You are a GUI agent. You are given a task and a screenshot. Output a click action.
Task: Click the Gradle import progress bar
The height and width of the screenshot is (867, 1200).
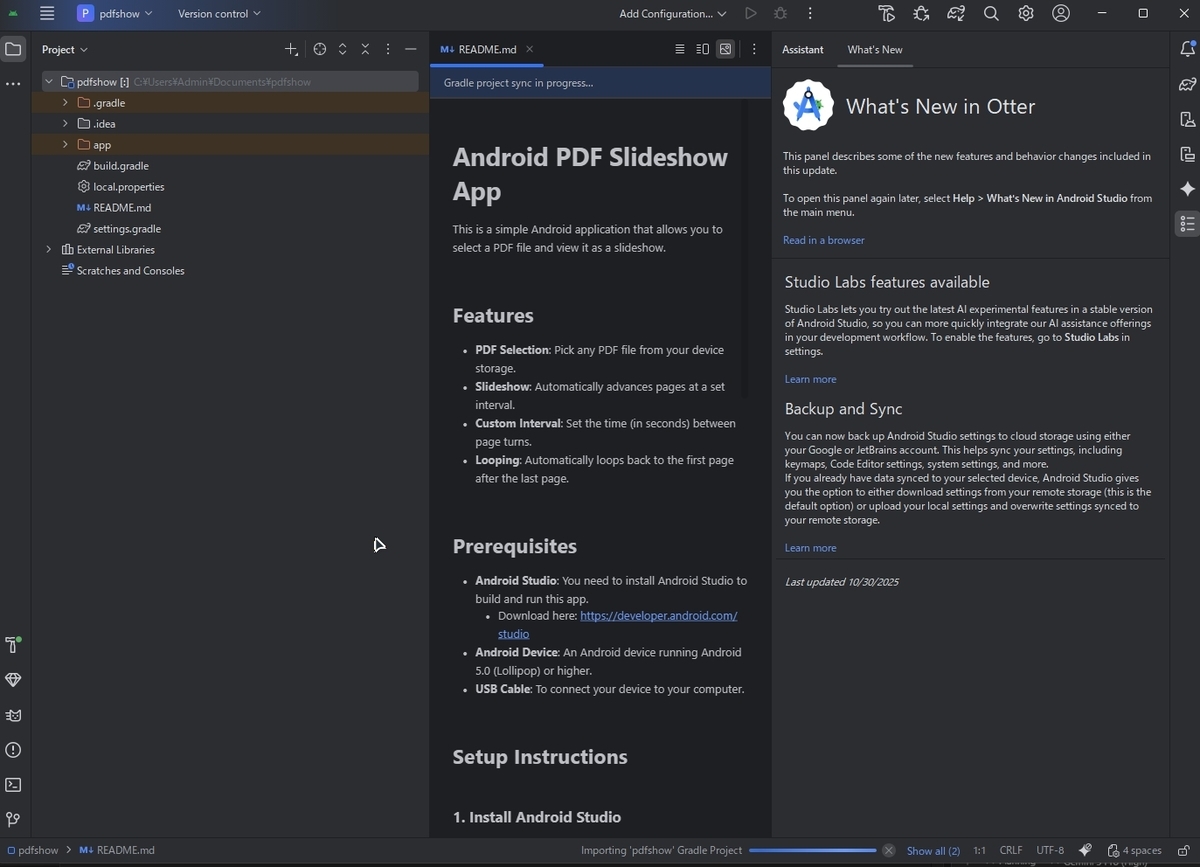[812, 851]
